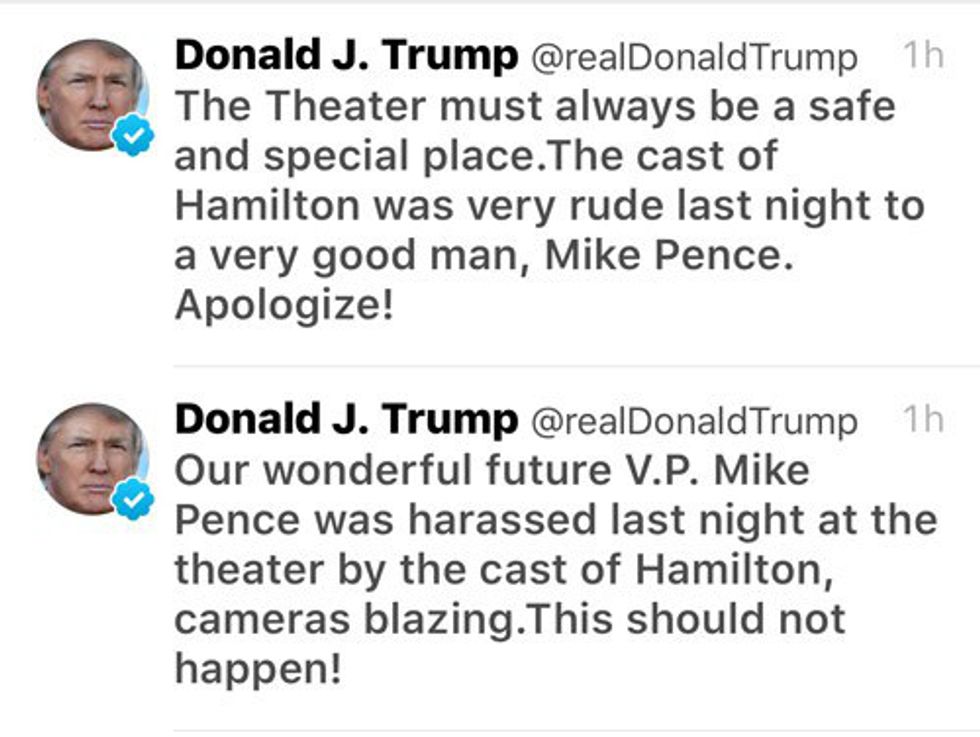Click the verified badge on the top tweet's avatar

click(132, 133)
